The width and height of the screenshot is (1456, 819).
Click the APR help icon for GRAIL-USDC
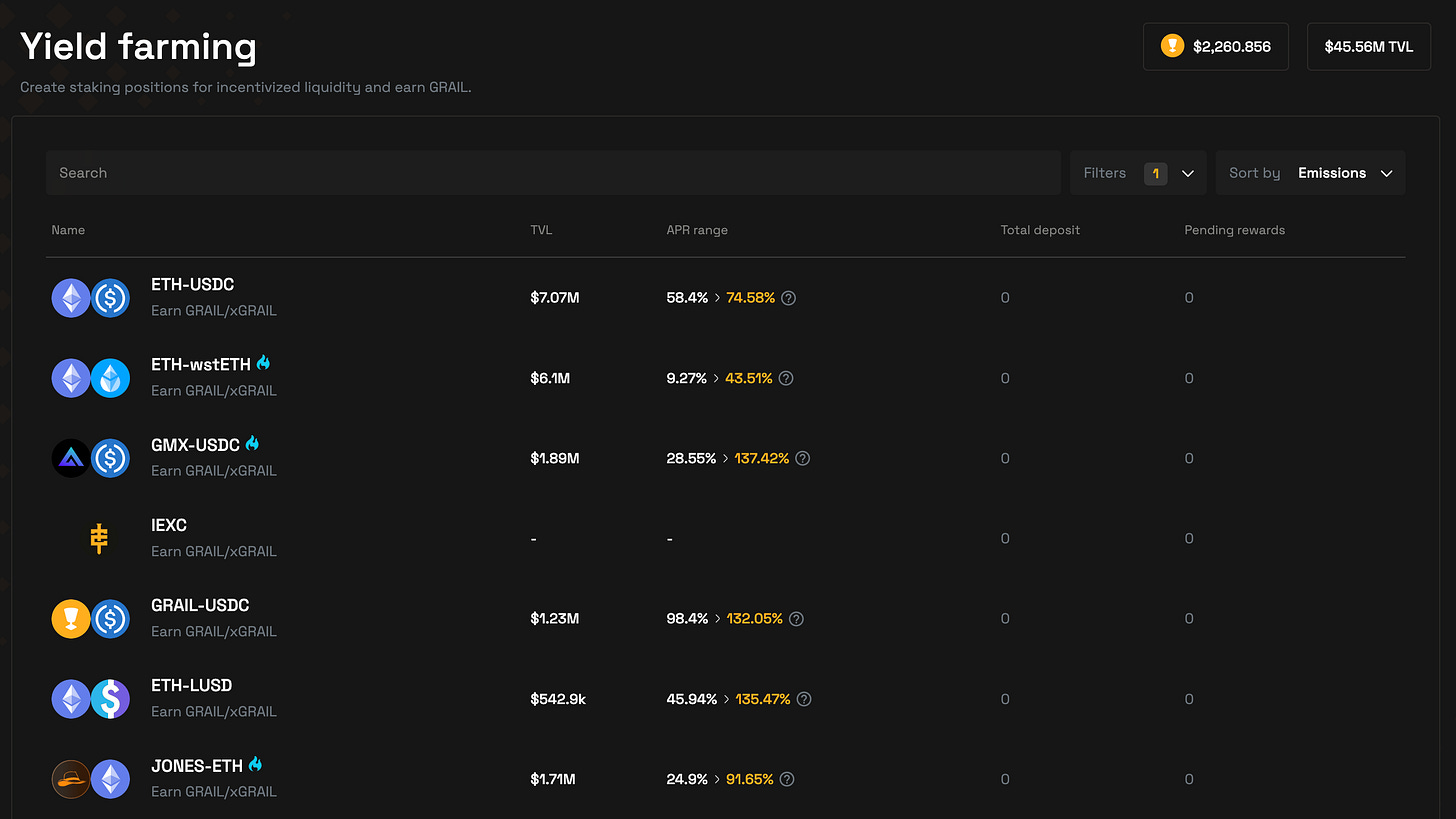[x=796, y=619]
